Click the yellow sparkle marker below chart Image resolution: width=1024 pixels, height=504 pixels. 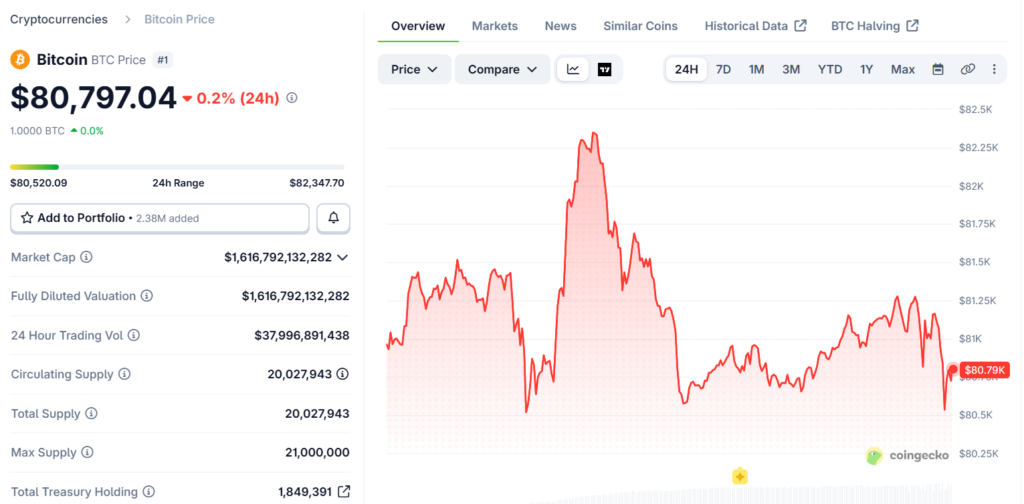pyautogui.click(x=739, y=476)
